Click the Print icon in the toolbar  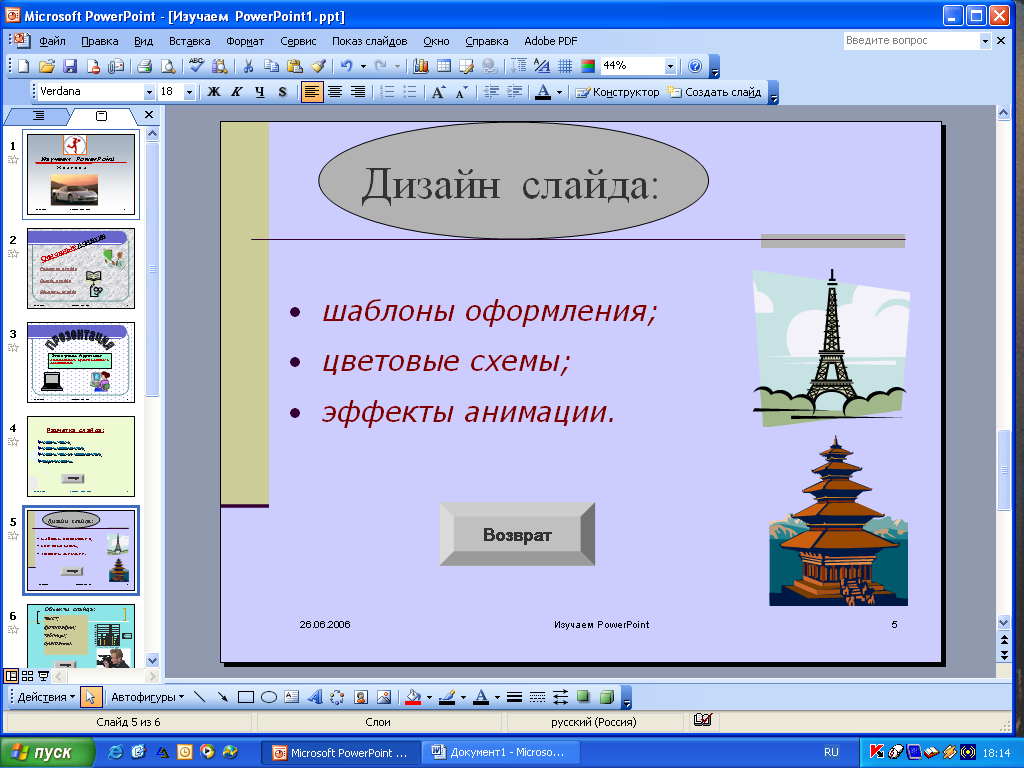pos(144,66)
